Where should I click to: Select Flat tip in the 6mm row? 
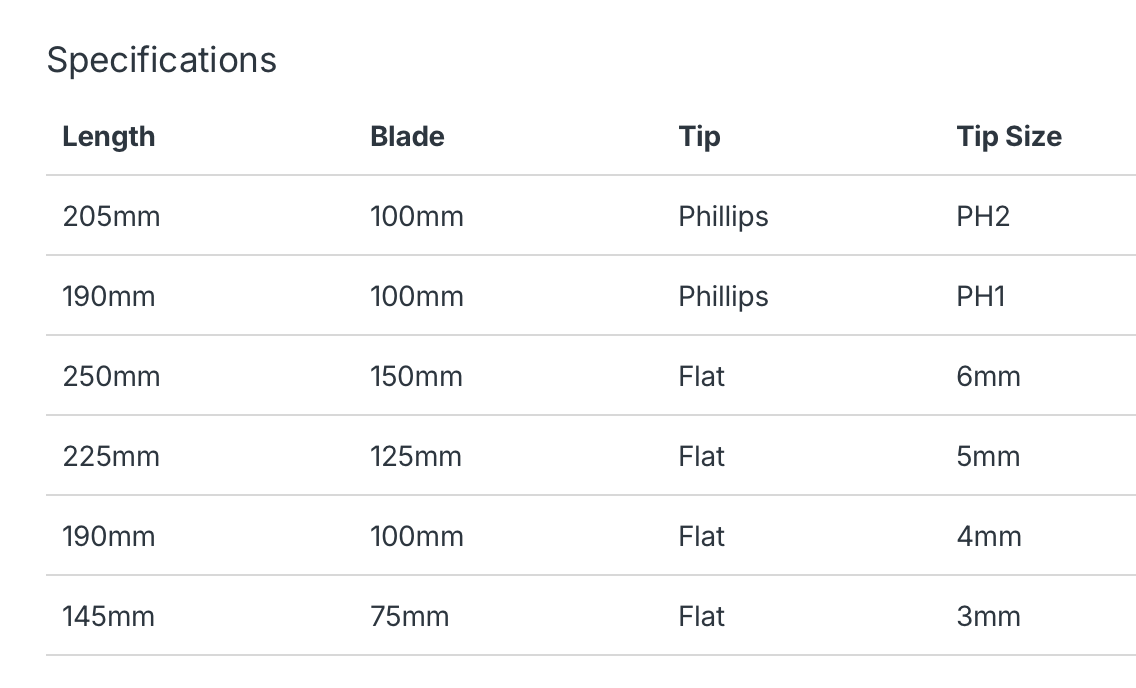pyautogui.click(x=701, y=376)
